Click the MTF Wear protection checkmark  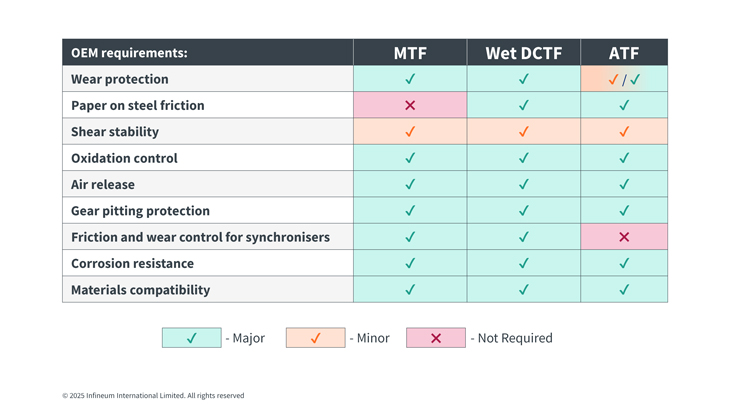pyautogui.click(x=410, y=79)
